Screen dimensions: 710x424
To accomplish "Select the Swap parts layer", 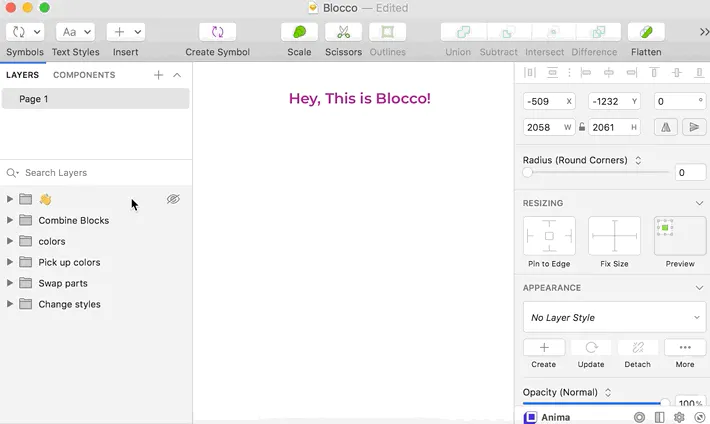I will point(63,283).
